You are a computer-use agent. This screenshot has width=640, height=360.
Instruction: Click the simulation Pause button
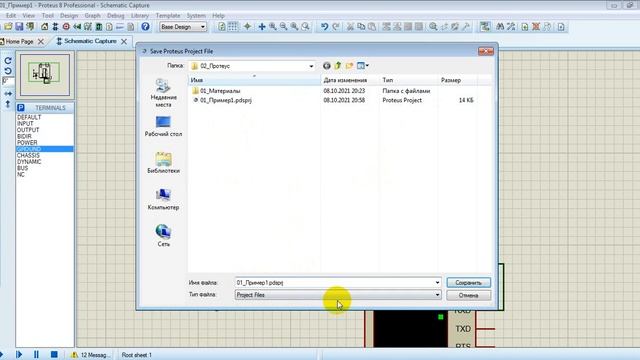[36, 354]
